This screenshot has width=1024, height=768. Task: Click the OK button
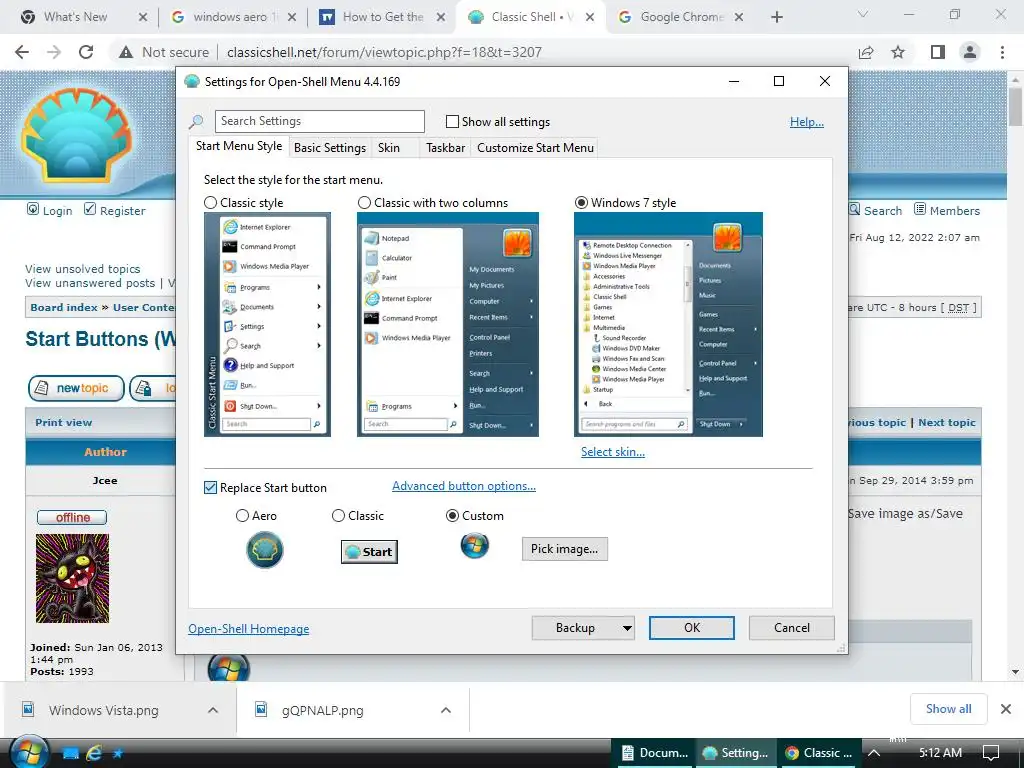tap(692, 628)
